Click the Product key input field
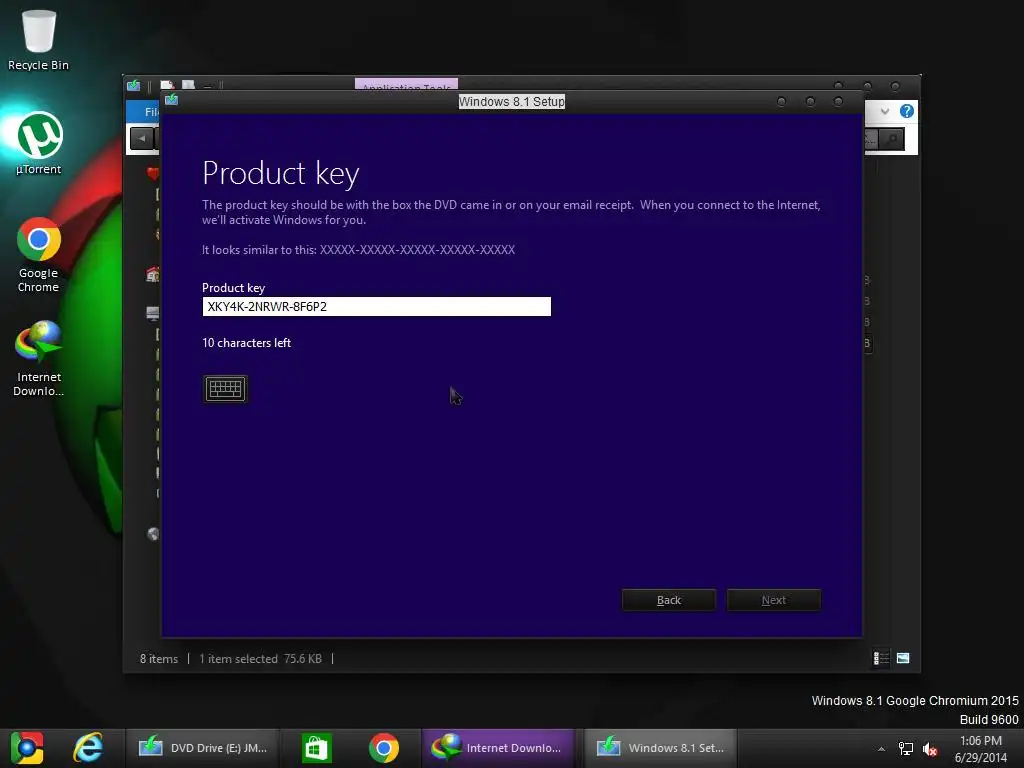 pyautogui.click(x=377, y=306)
